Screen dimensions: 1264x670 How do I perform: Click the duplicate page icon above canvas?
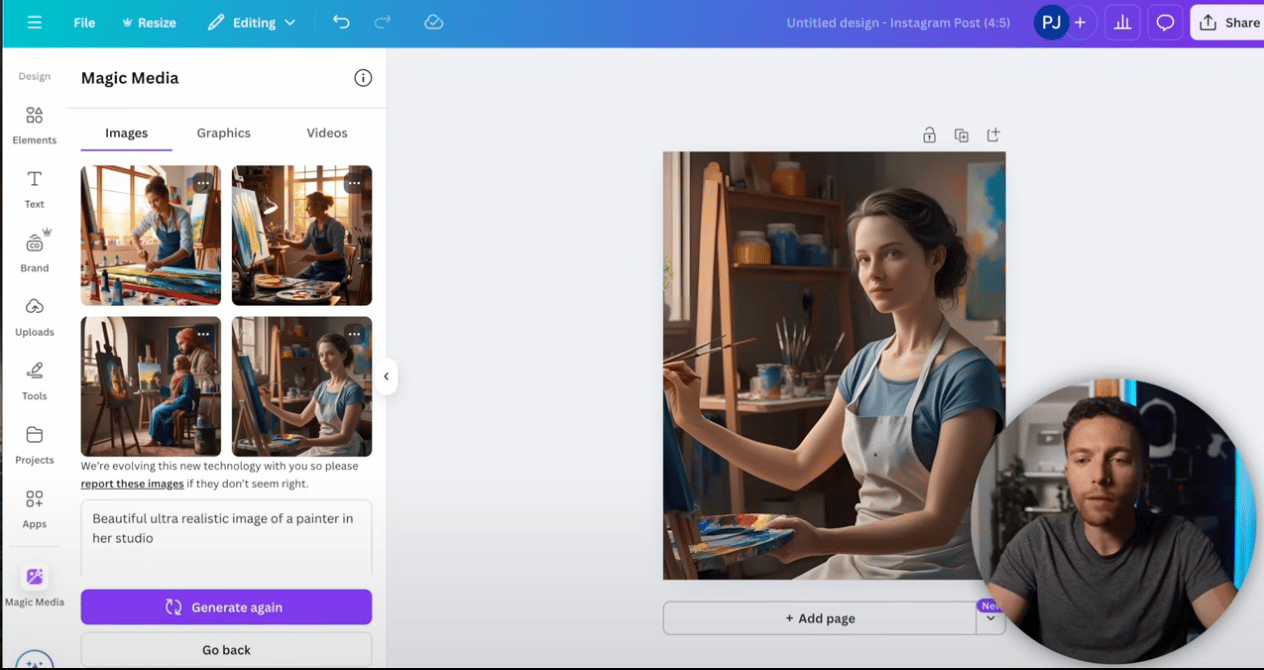[x=961, y=135]
